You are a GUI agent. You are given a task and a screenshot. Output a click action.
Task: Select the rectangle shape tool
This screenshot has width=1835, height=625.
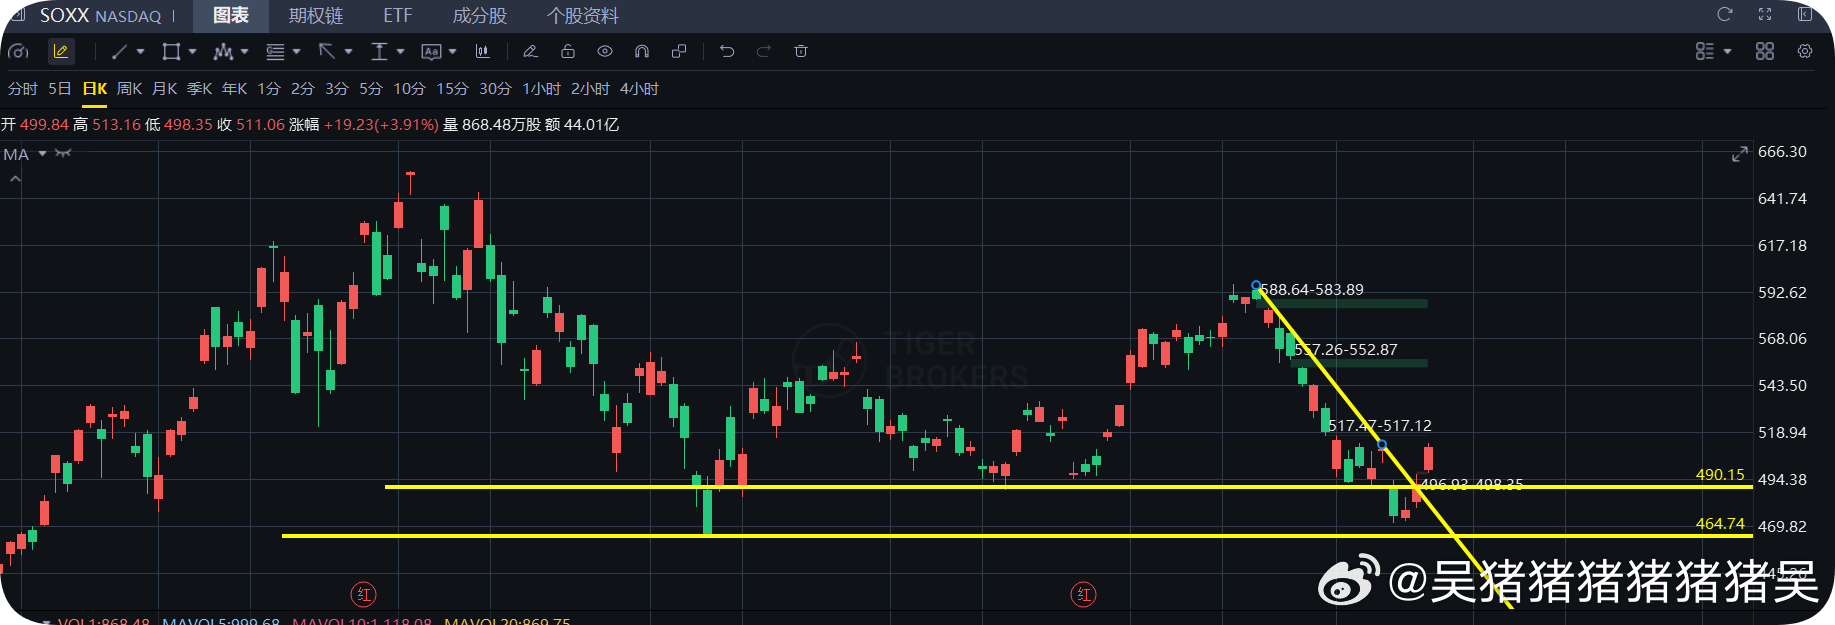[x=171, y=51]
